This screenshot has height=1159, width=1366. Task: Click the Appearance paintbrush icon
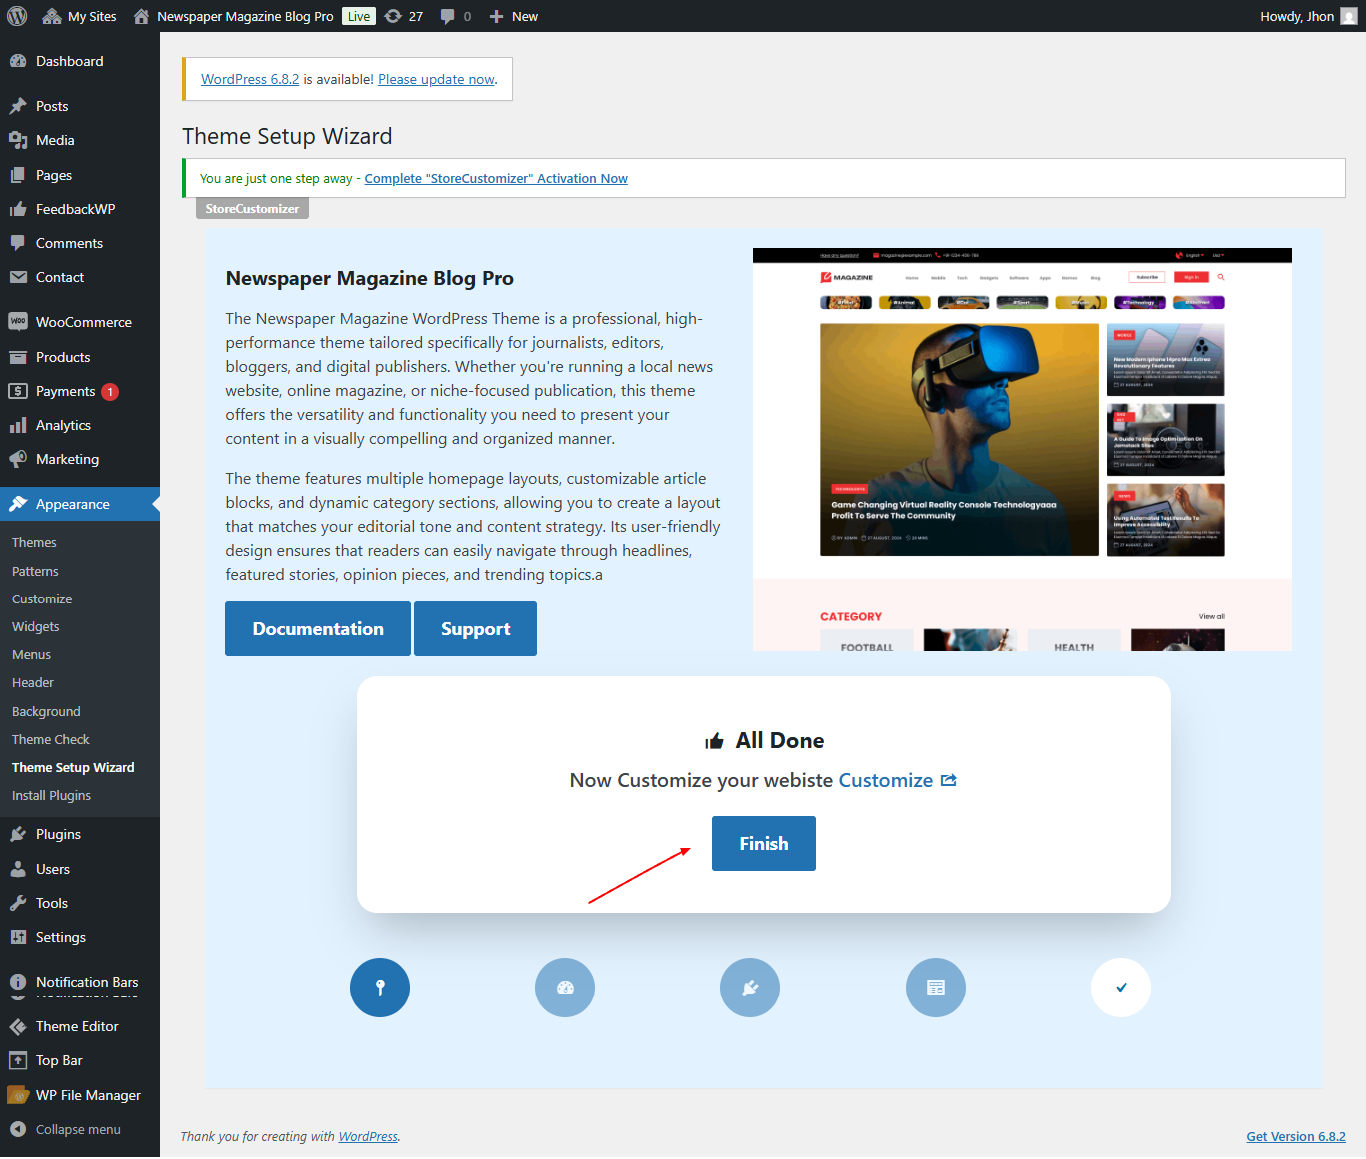pos(18,504)
